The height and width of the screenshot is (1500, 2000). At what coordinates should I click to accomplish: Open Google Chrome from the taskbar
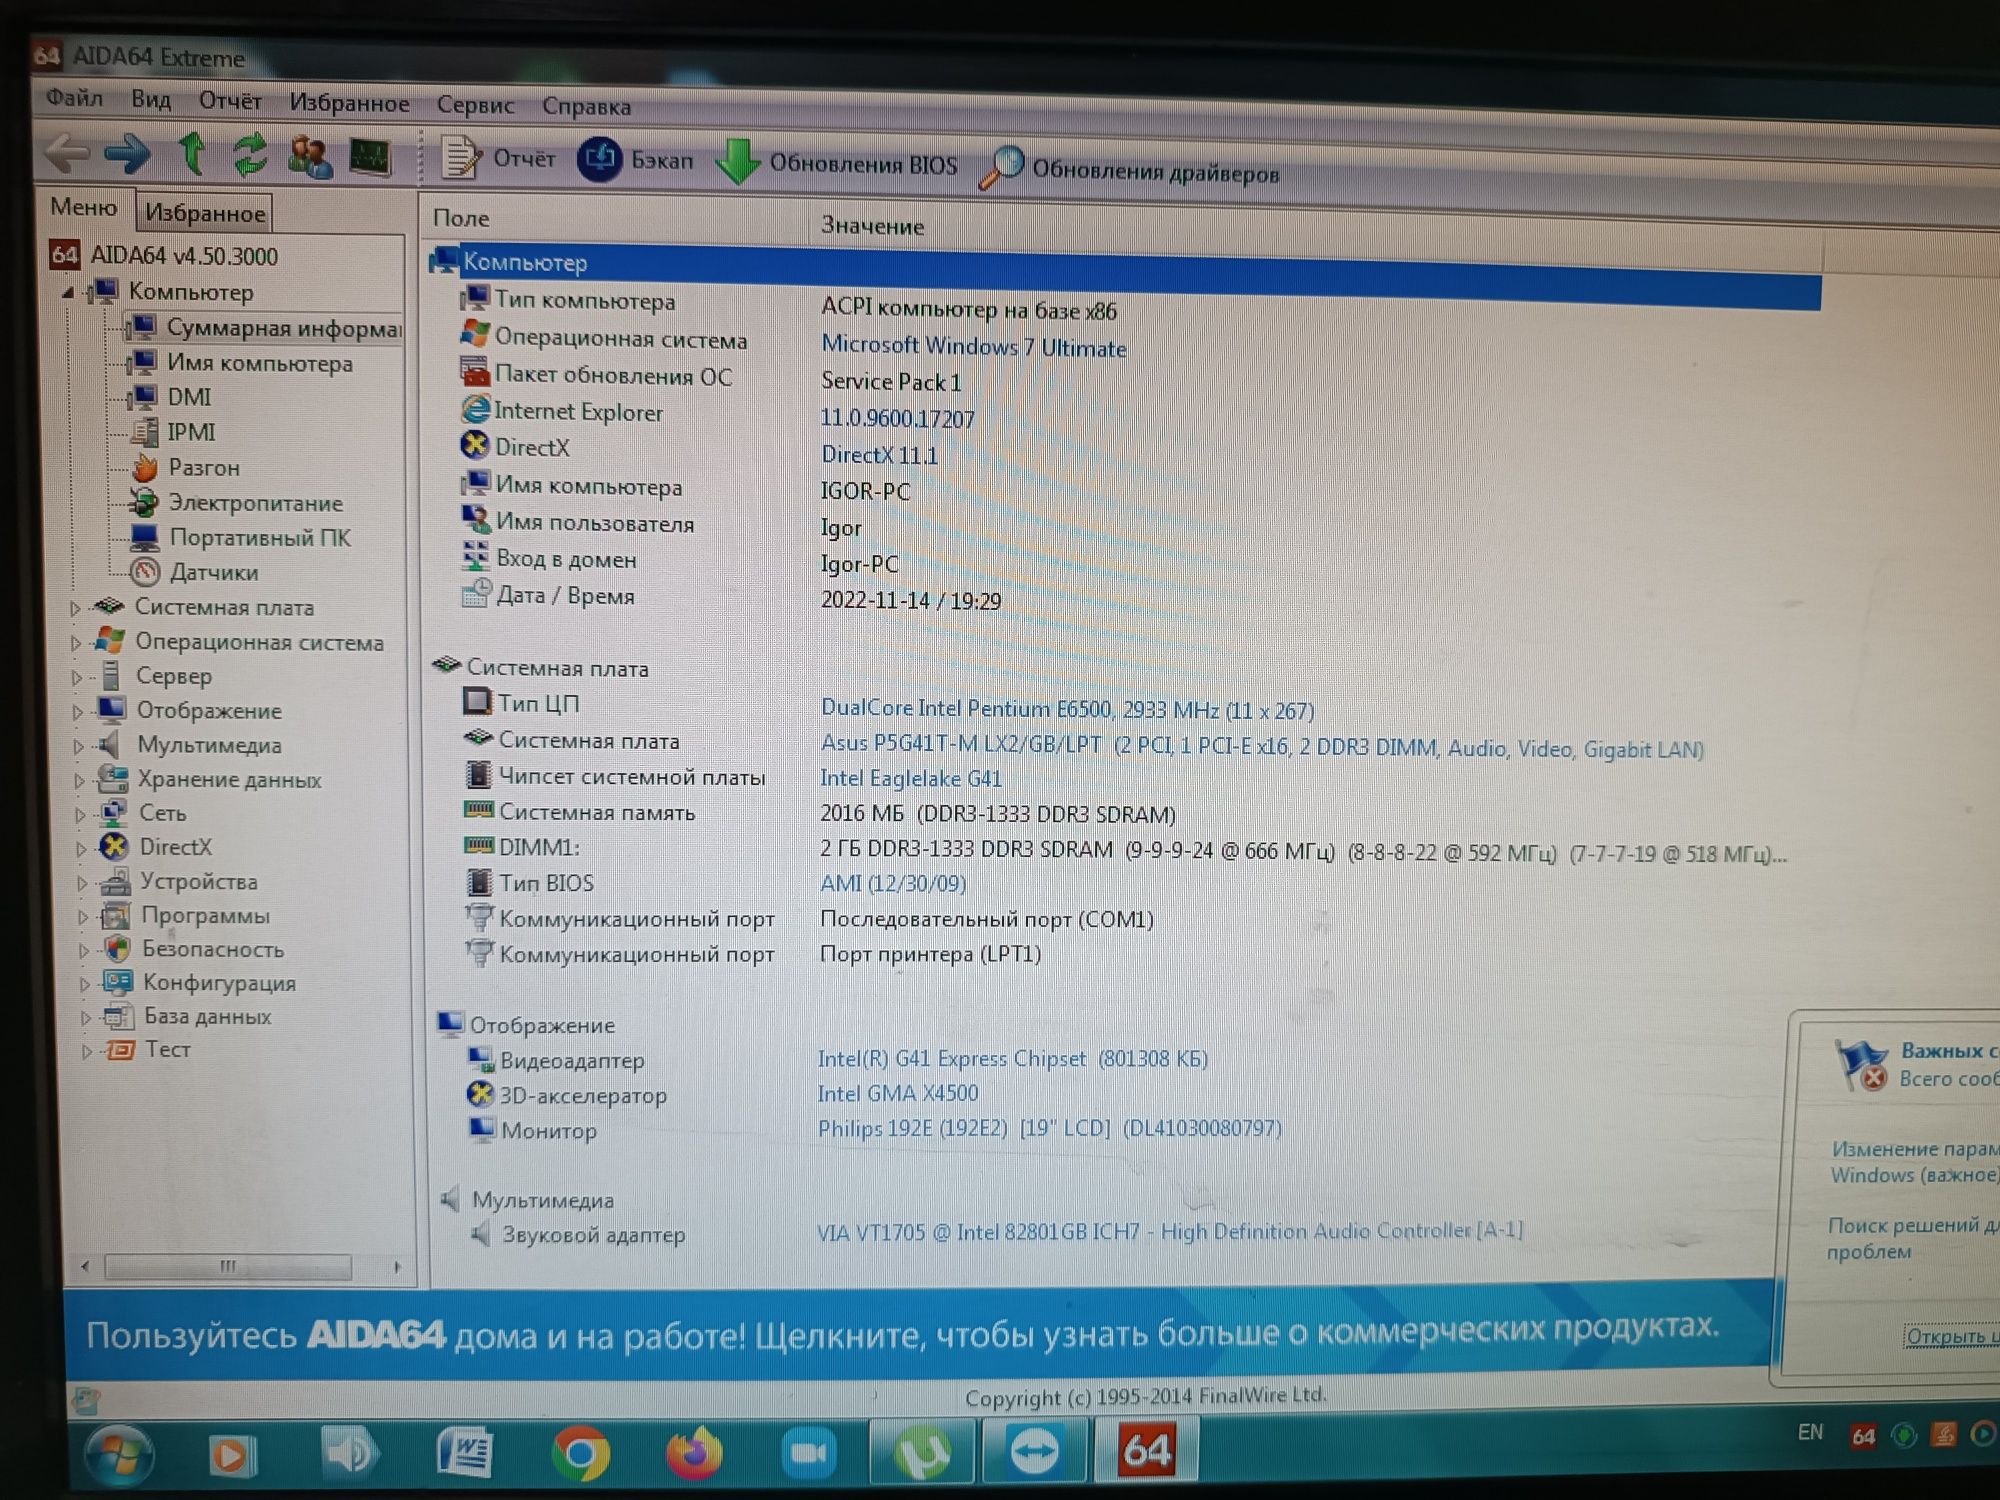[581, 1452]
